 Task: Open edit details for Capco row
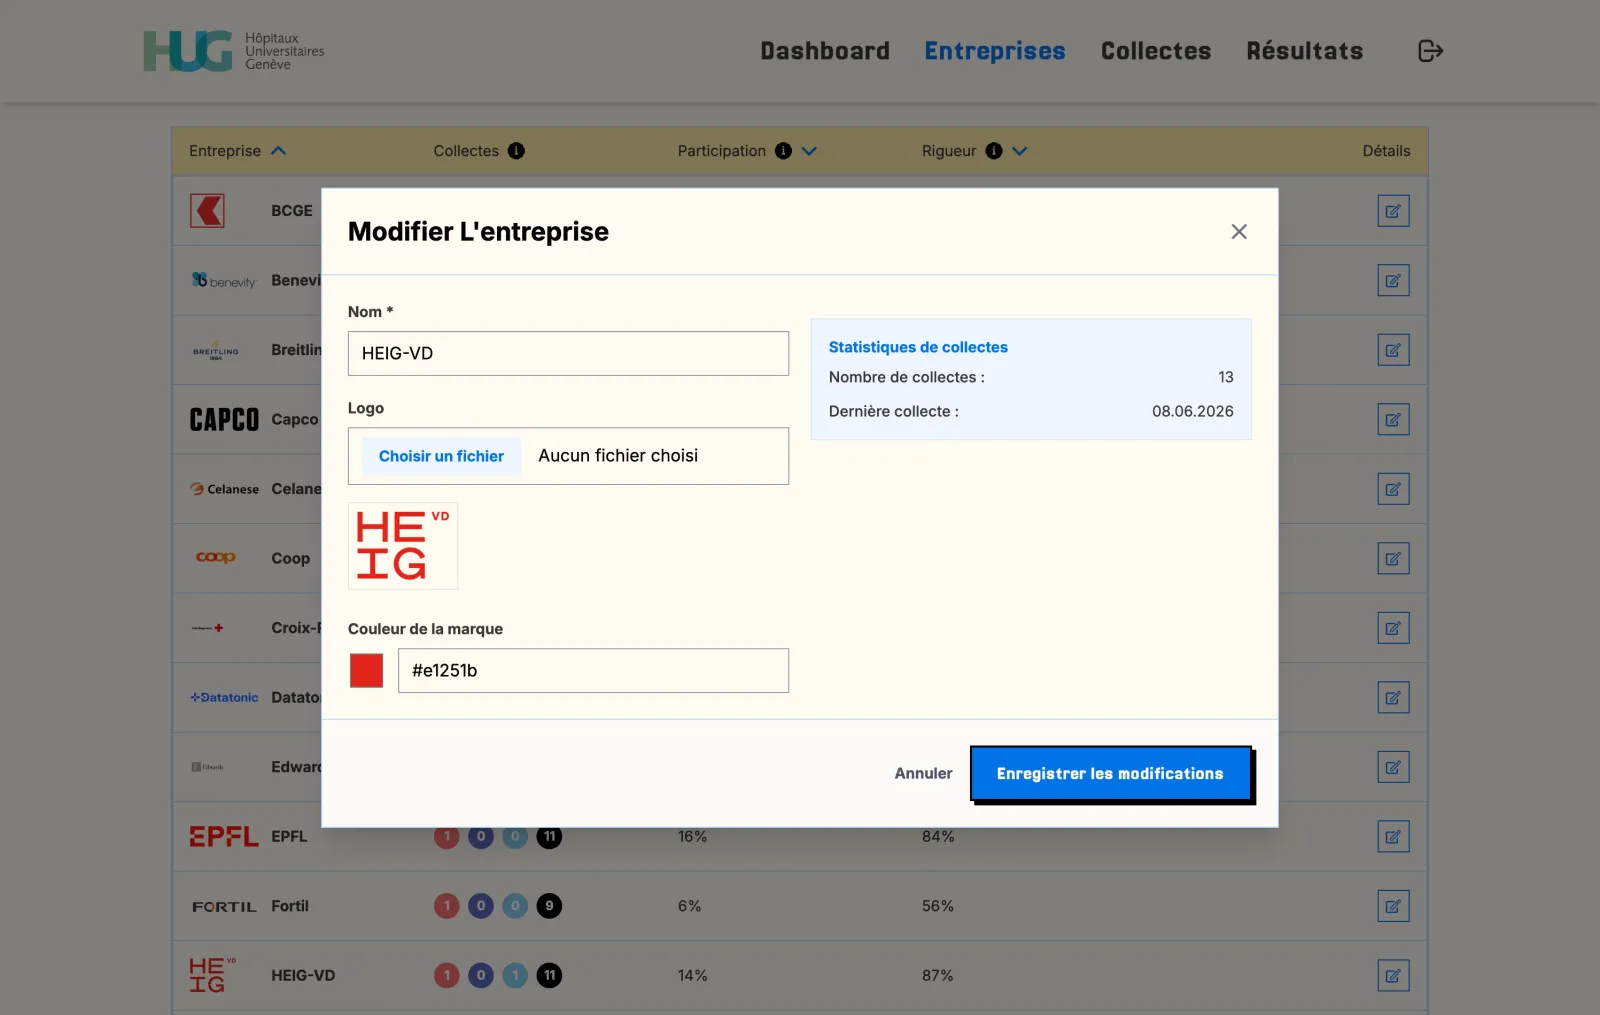[x=1393, y=420]
